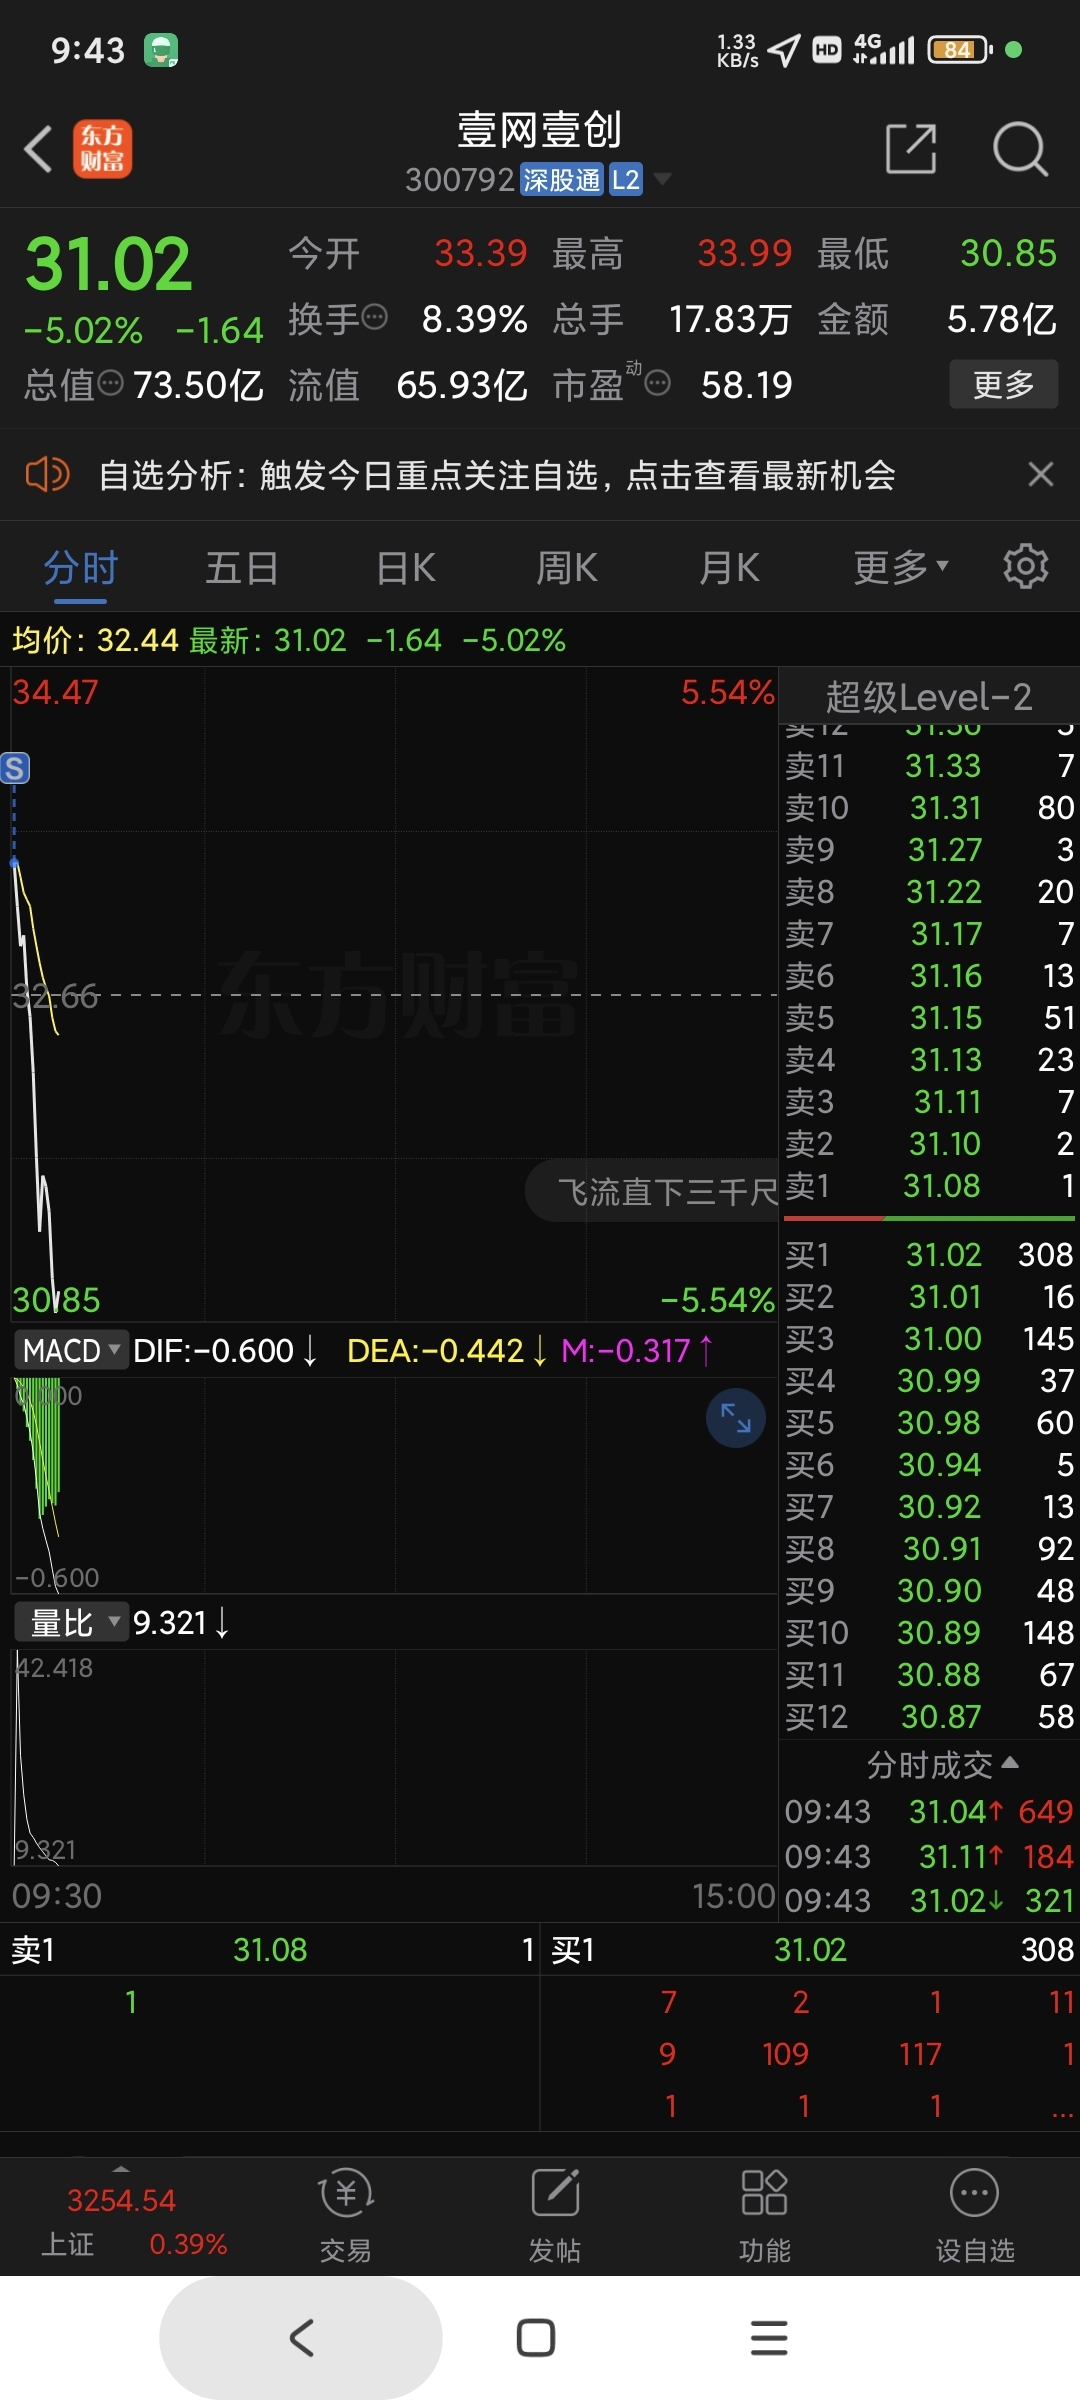The height and width of the screenshot is (2400, 1080).
Task: Expand the queue ellipsis for more orders
Action: [1062, 2108]
